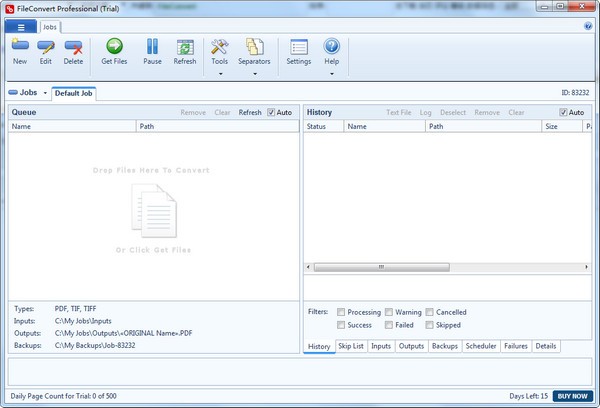The image size is (600, 408).
Task: Create a New job
Action: 20,52
